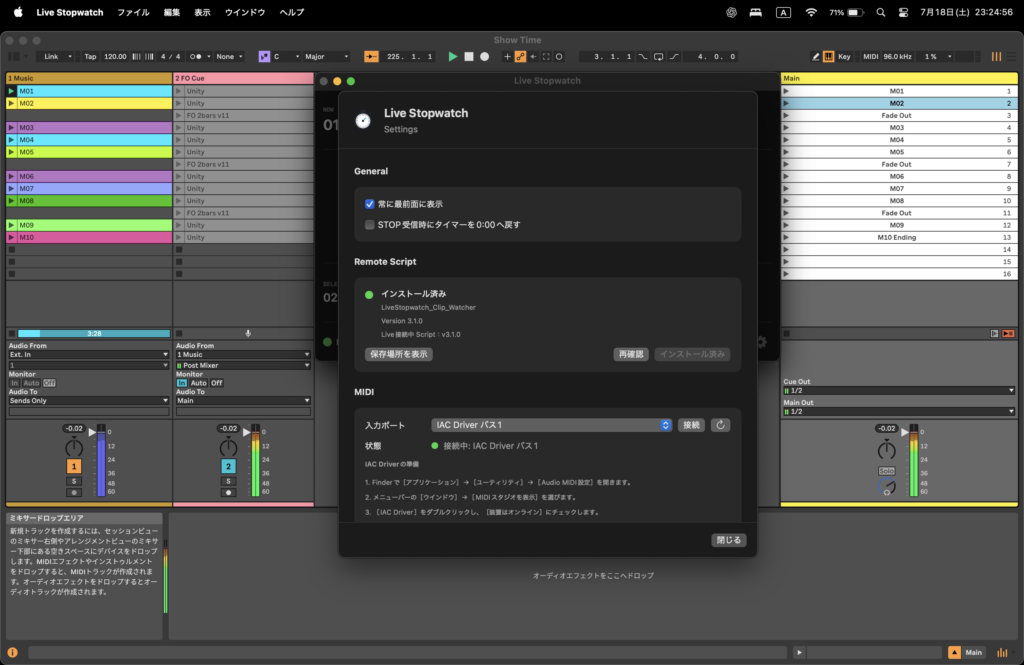
Task: Solo the 1 Music track
Action: pyautogui.click(x=74, y=481)
